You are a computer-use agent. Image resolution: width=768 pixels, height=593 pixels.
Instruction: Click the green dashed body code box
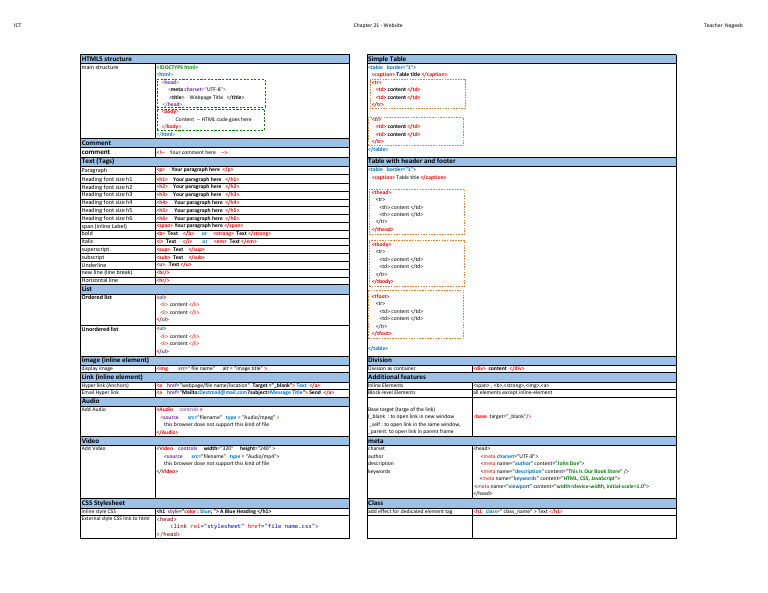pyautogui.click(x=210, y=119)
